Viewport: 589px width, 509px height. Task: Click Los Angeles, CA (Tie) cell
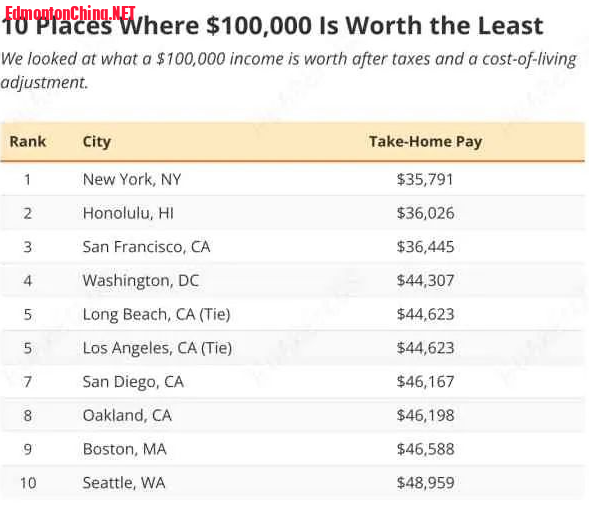[x=157, y=348]
